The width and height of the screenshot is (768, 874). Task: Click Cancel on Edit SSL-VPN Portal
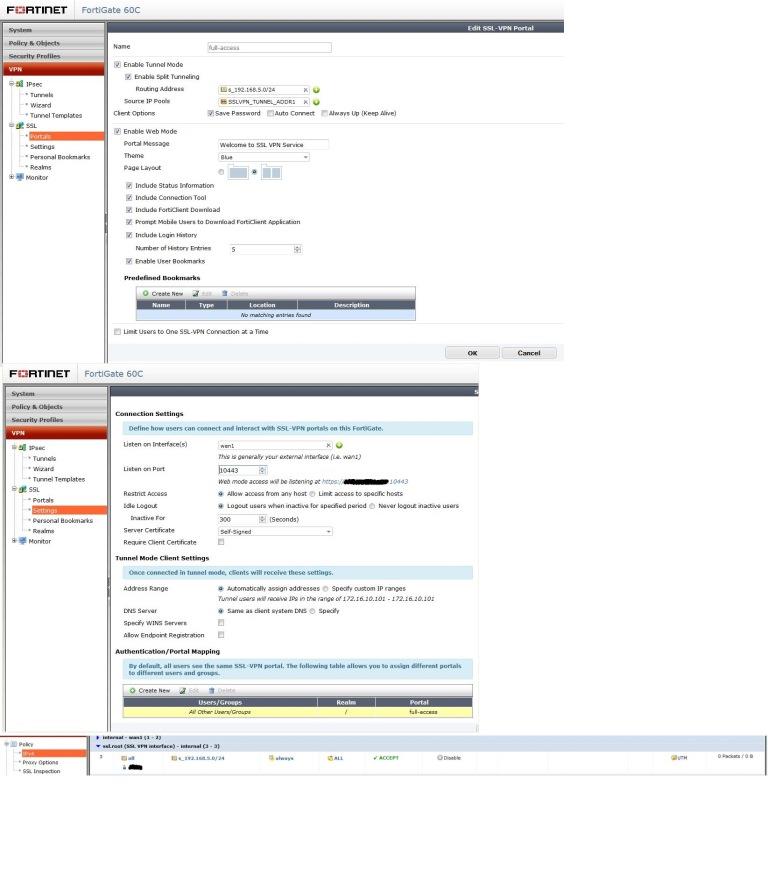pyautogui.click(x=529, y=353)
